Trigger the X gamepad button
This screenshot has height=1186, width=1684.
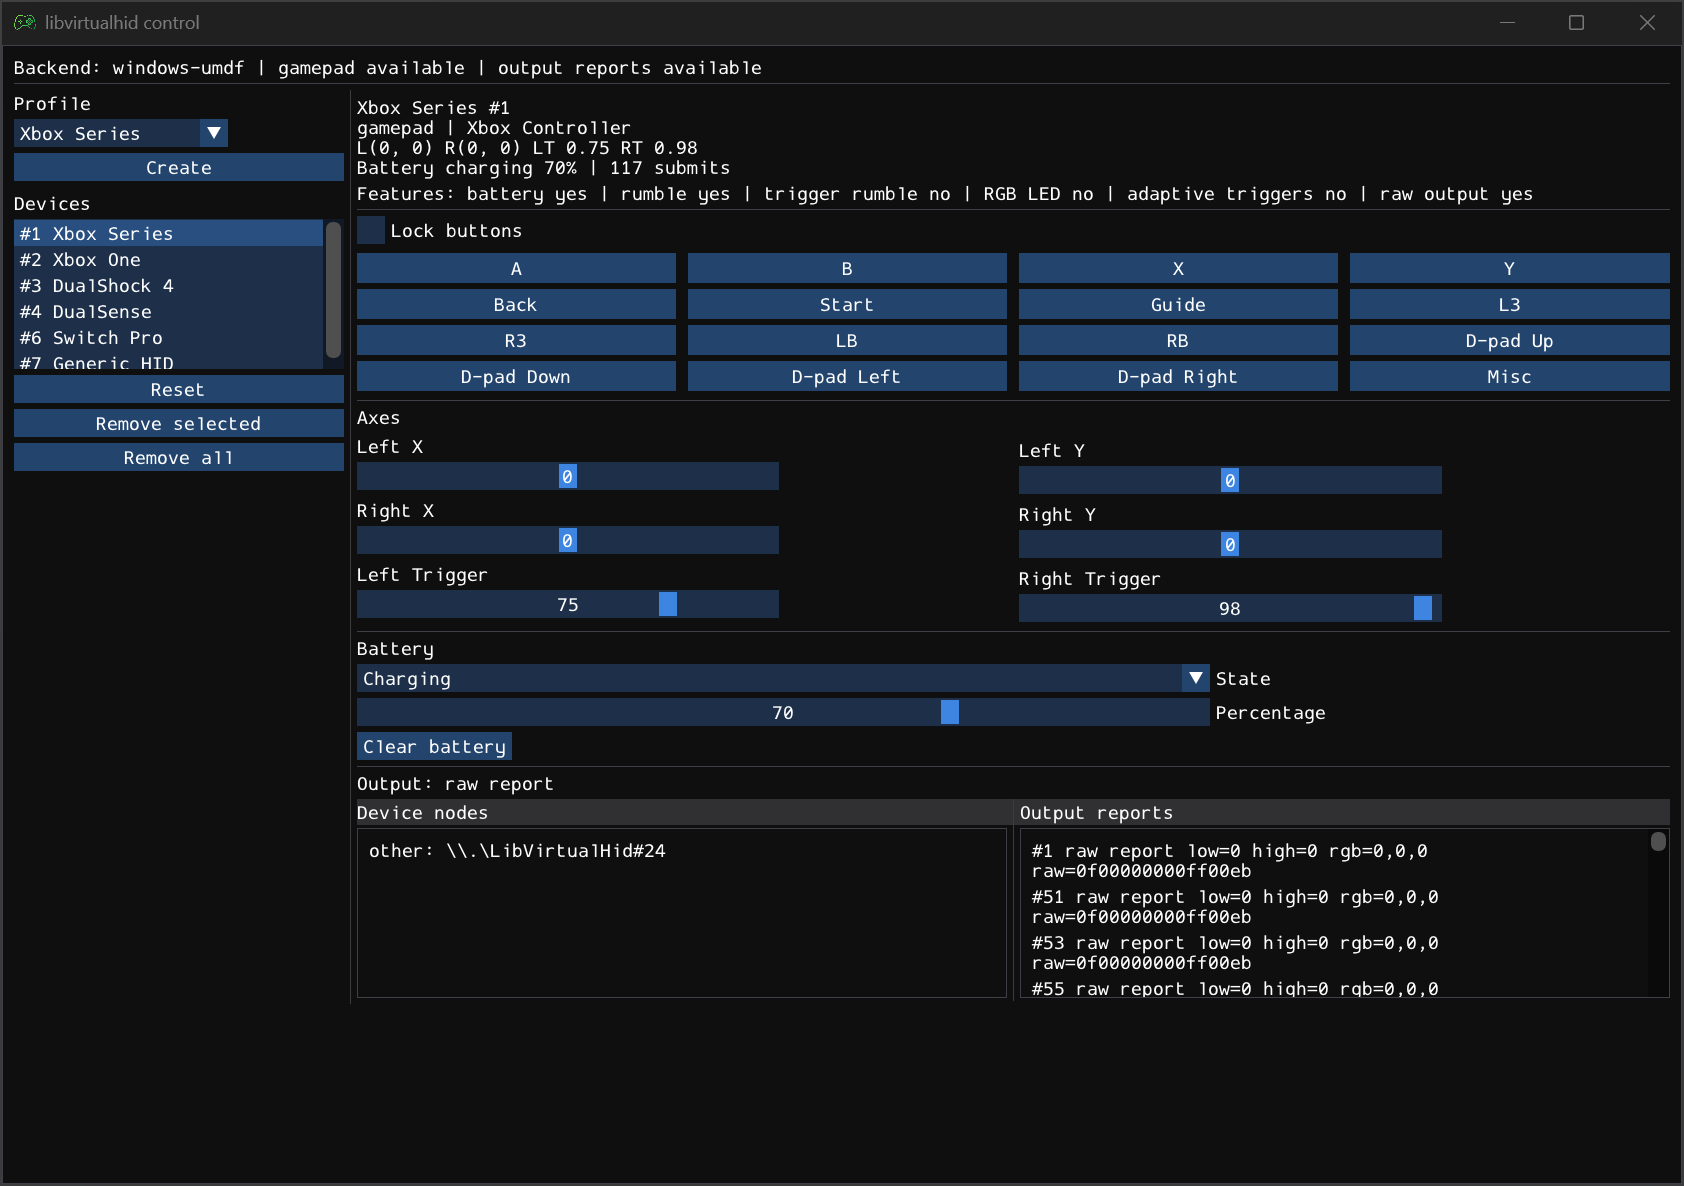1178,268
